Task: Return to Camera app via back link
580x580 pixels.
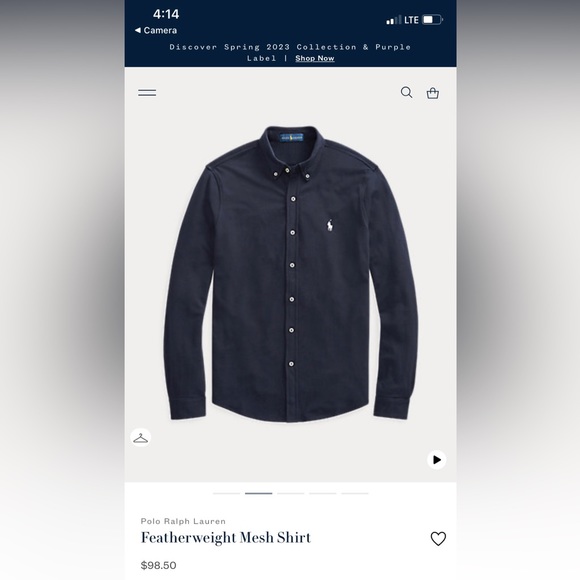Action: tap(156, 30)
